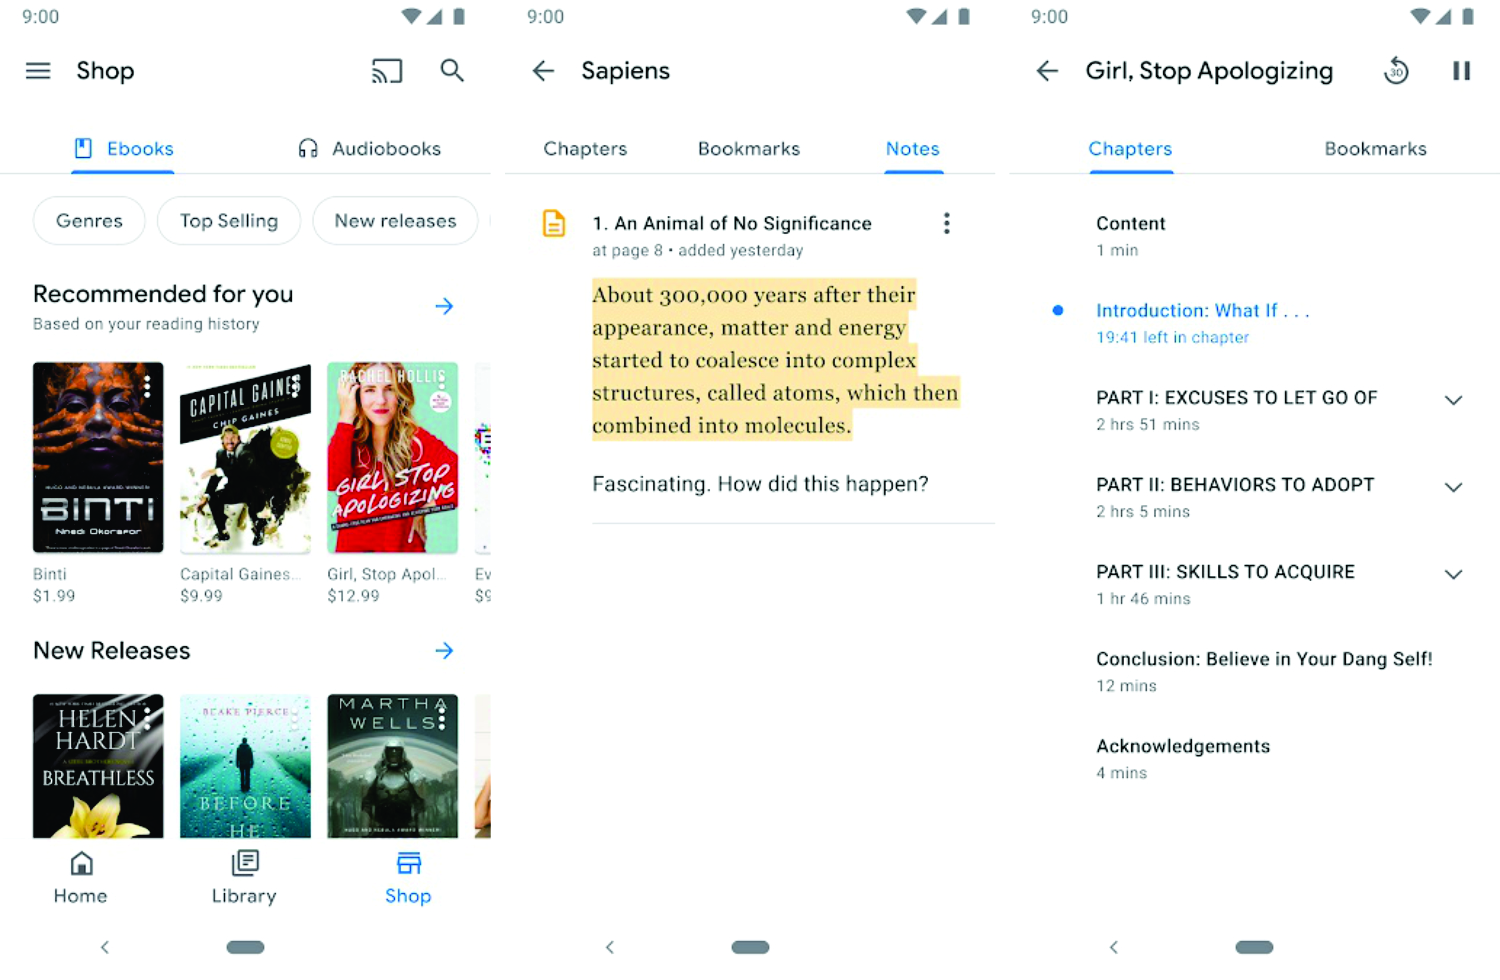Go to Home in bottom navigation

point(81,878)
